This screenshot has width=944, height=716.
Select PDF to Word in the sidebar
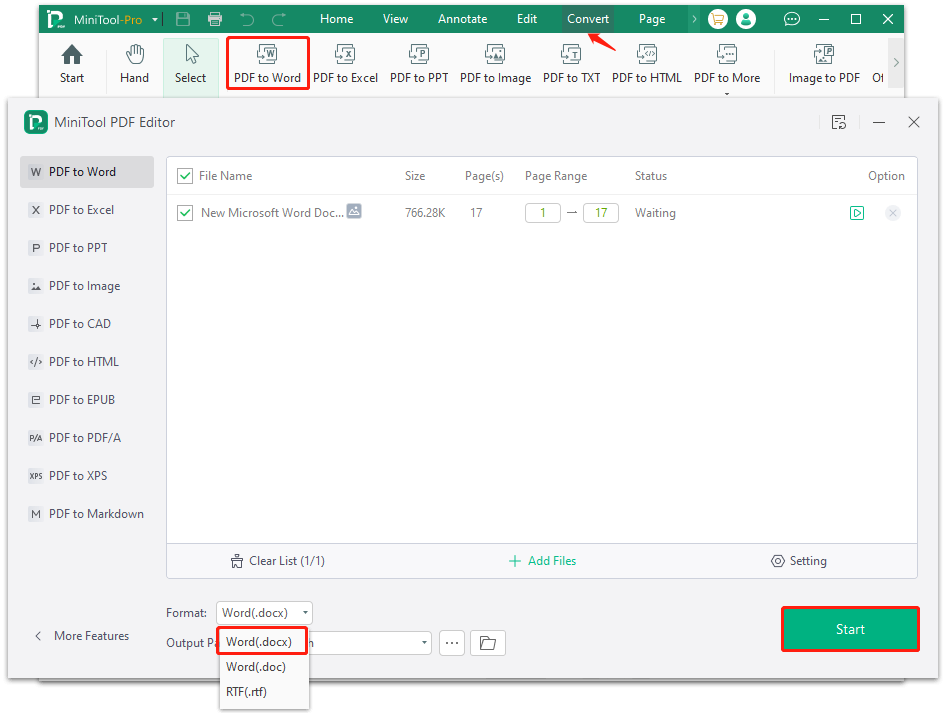pos(87,172)
